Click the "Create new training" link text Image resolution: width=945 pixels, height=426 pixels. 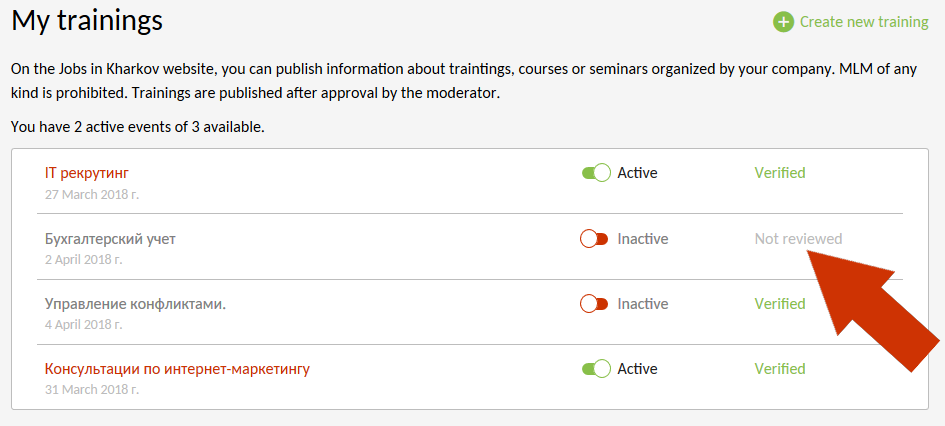coord(864,22)
